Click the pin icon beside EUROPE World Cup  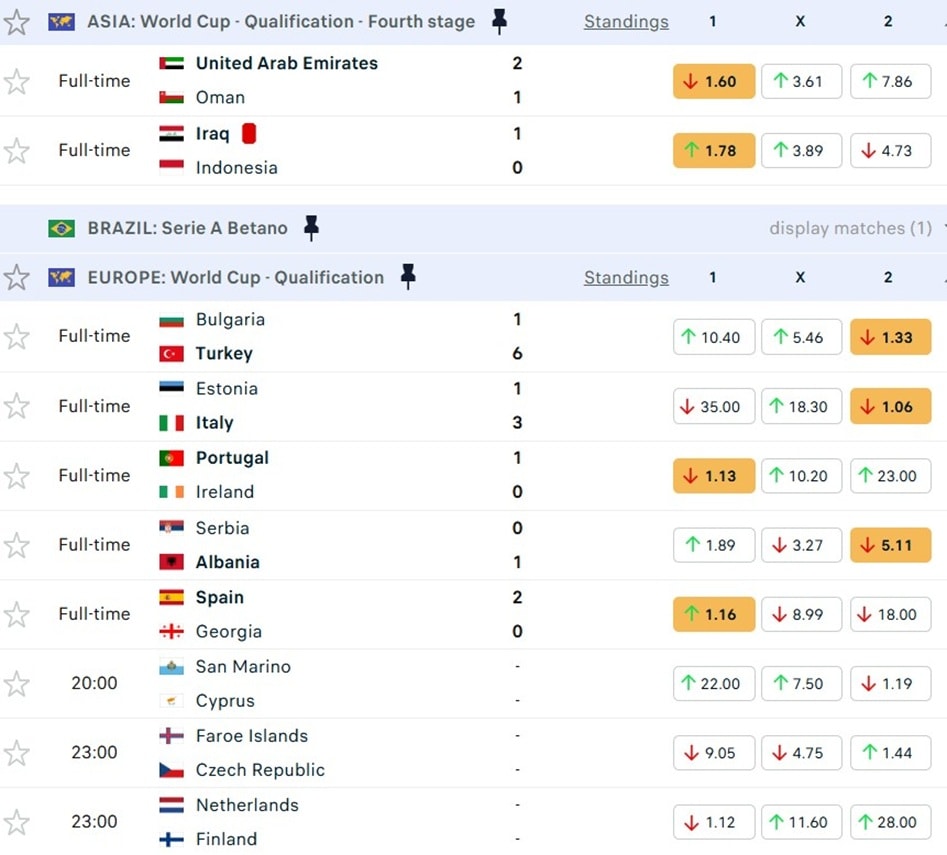tap(408, 277)
